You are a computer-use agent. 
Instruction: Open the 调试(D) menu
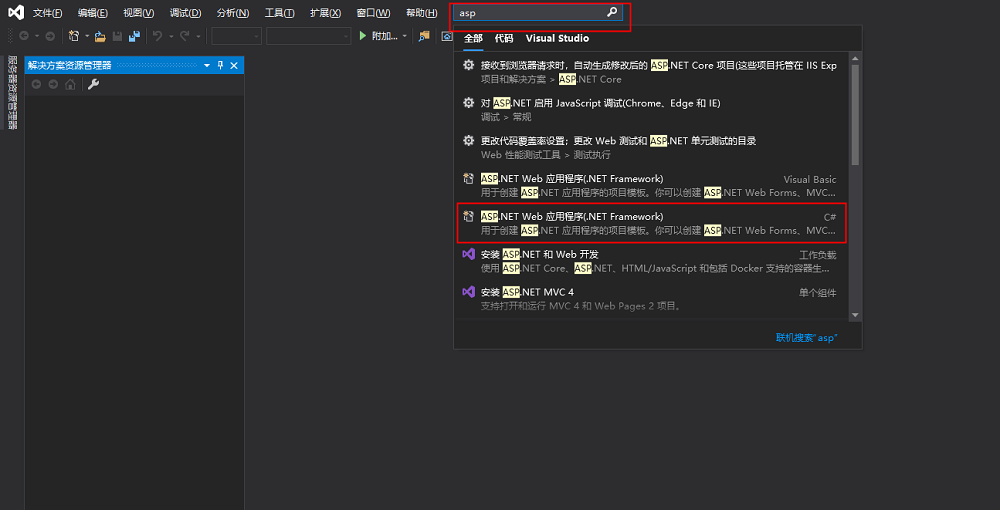[185, 13]
